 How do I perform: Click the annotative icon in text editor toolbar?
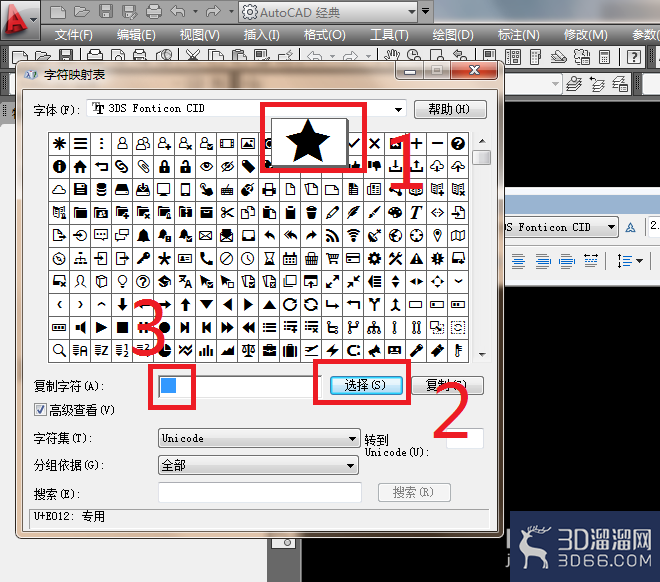(630, 228)
